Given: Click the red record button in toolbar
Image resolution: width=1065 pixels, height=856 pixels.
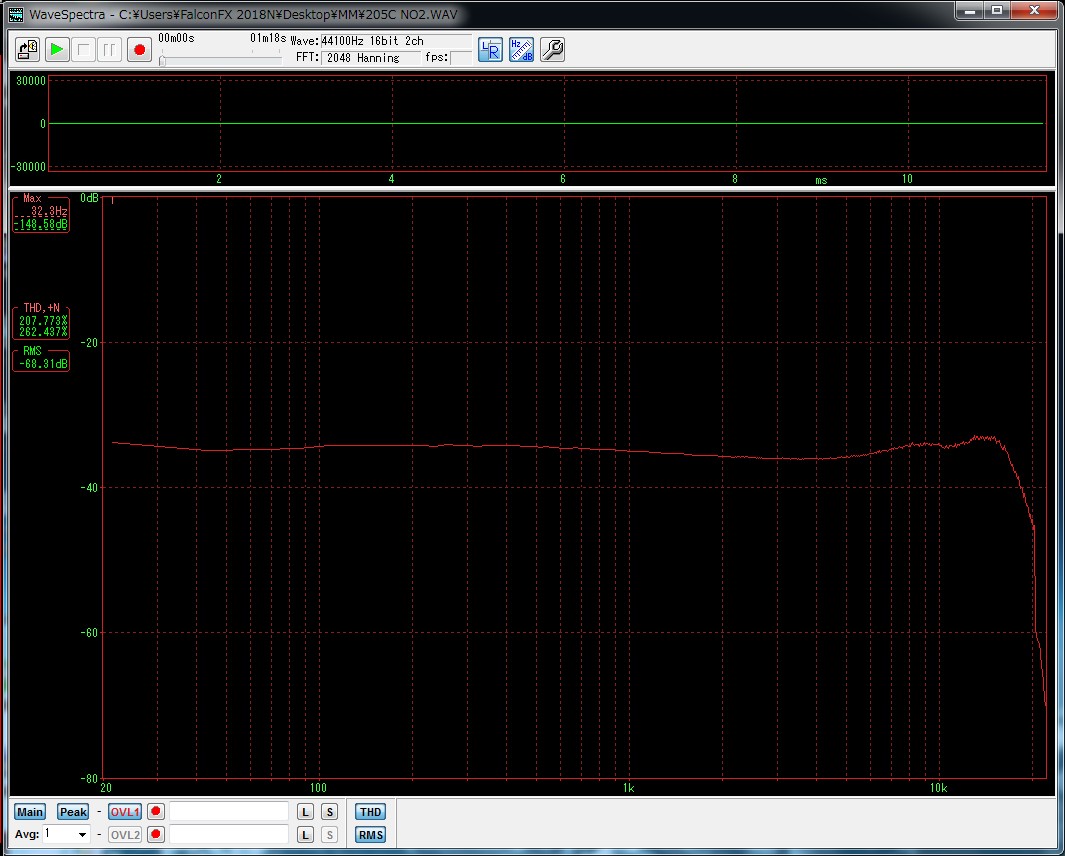Looking at the screenshot, I should tap(139, 49).
